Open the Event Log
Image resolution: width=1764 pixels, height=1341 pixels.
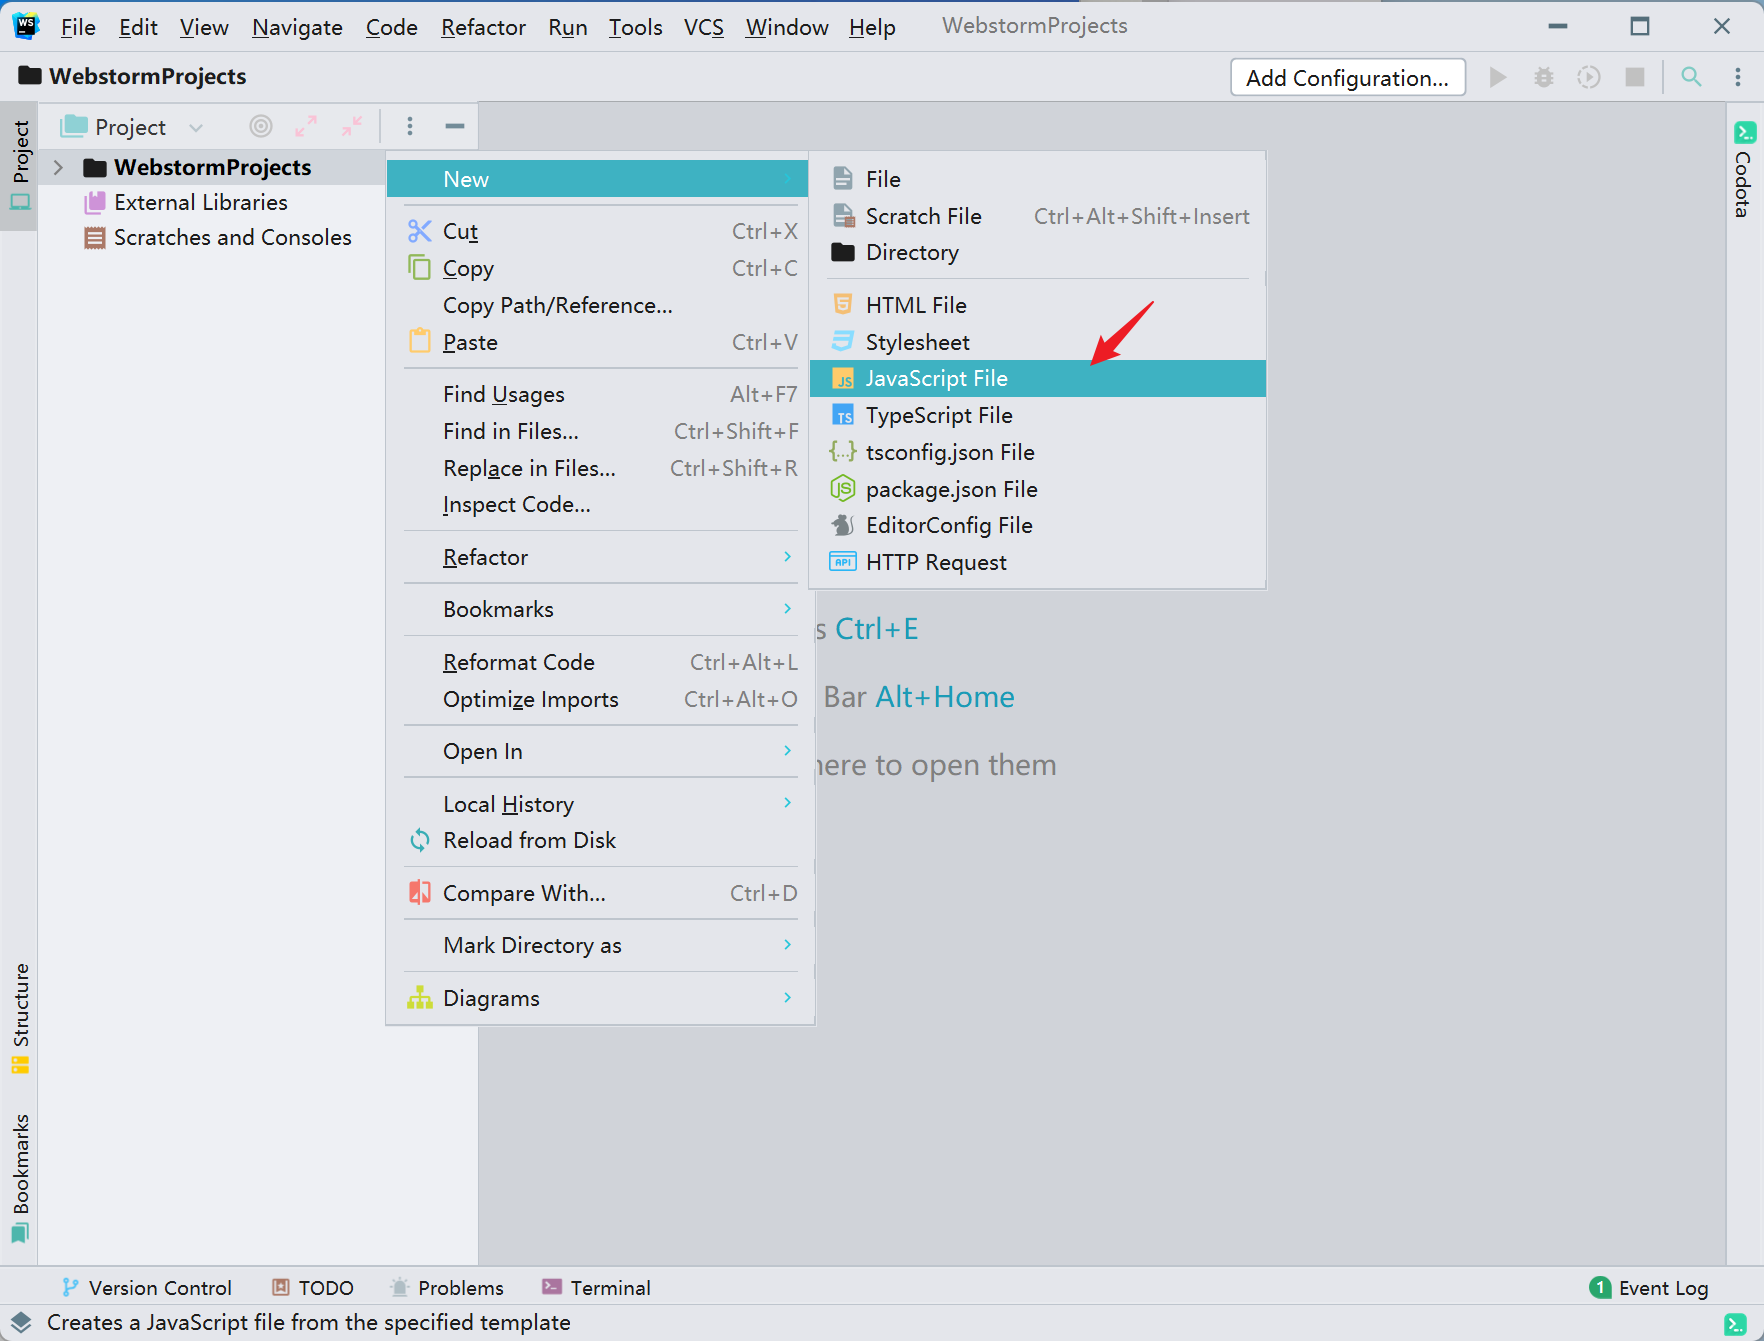pyautogui.click(x=1649, y=1287)
